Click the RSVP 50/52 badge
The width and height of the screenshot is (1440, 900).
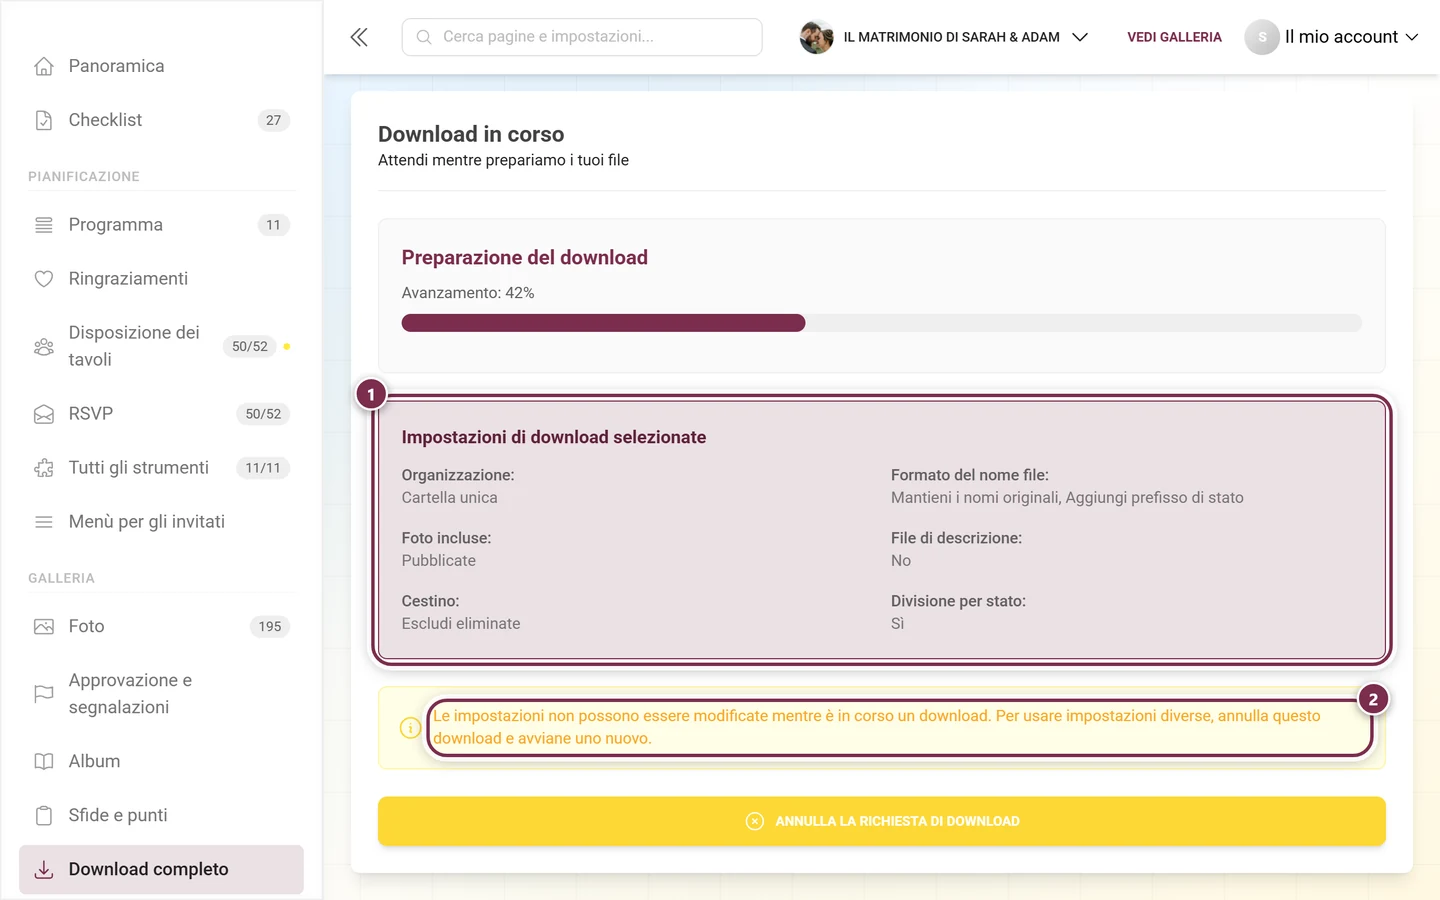[263, 414]
